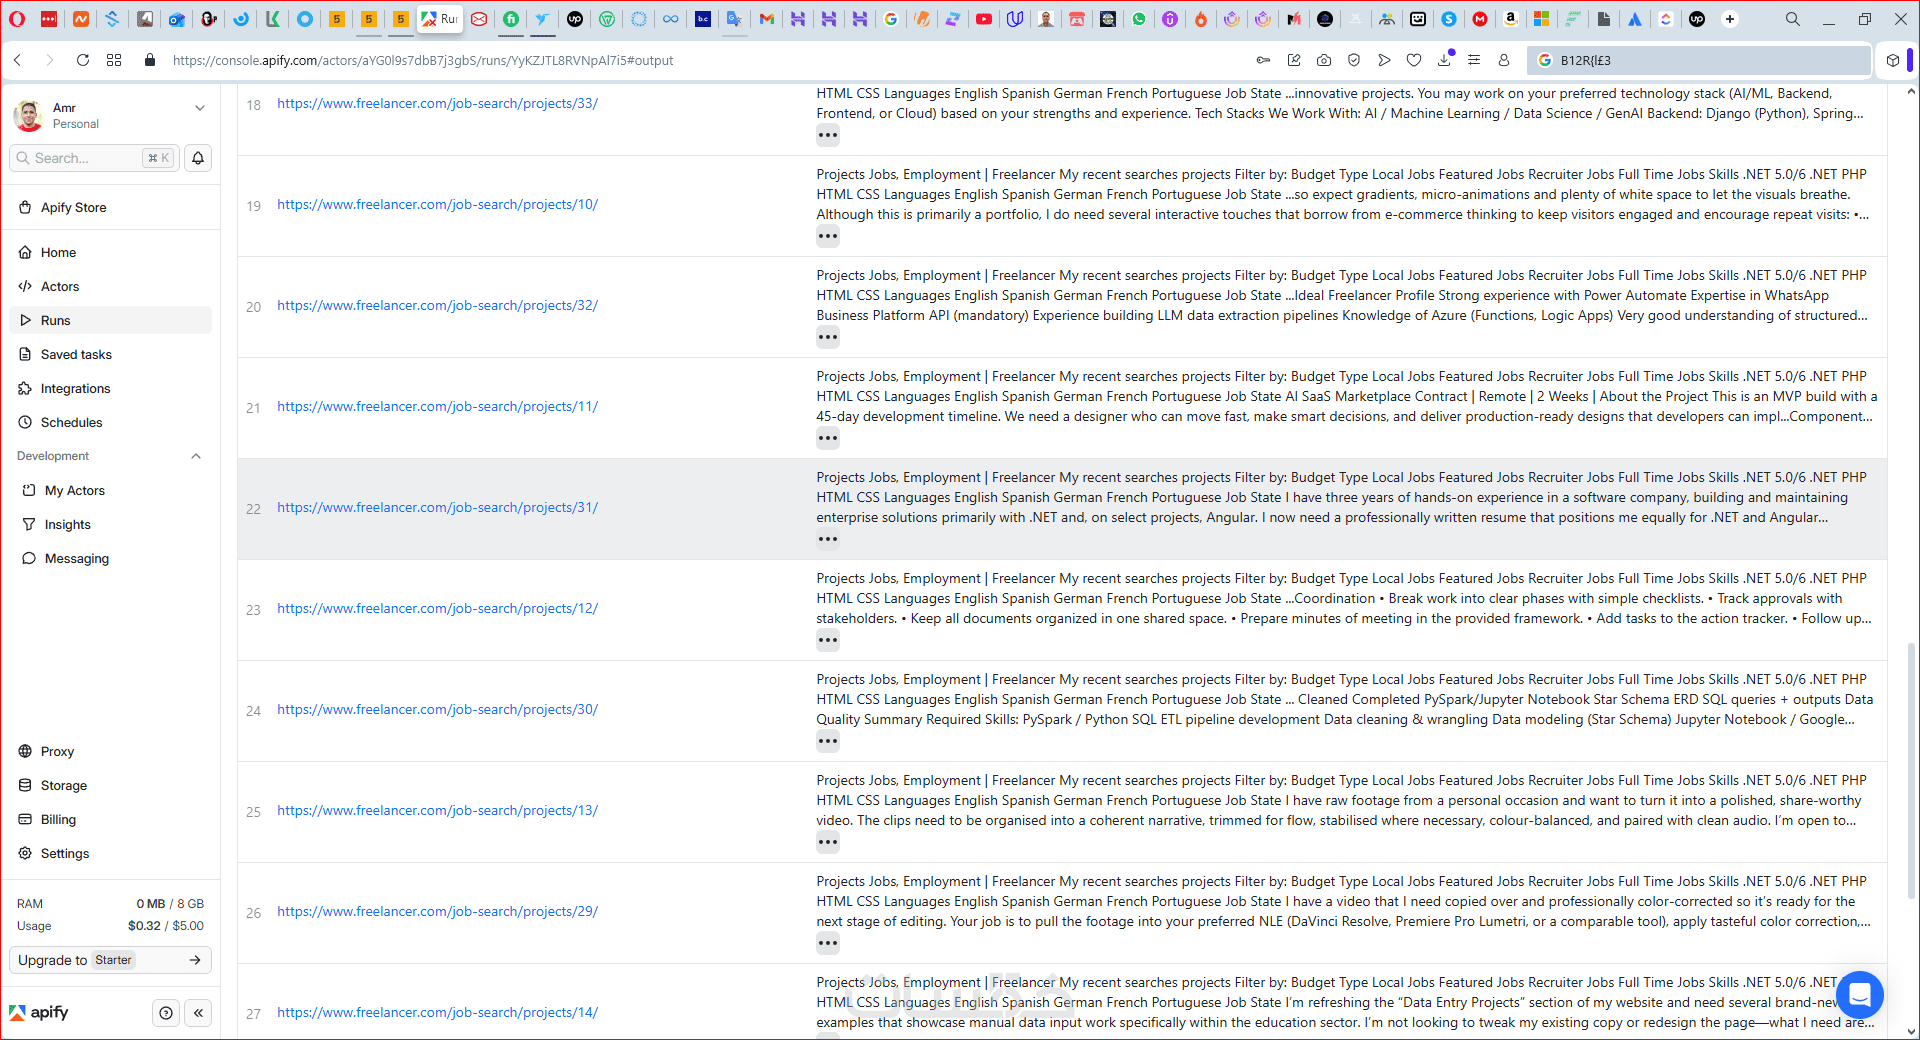Click the Schedules clock icon
Image resolution: width=1920 pixels, height=1040 pixels.
coord(25,422)
